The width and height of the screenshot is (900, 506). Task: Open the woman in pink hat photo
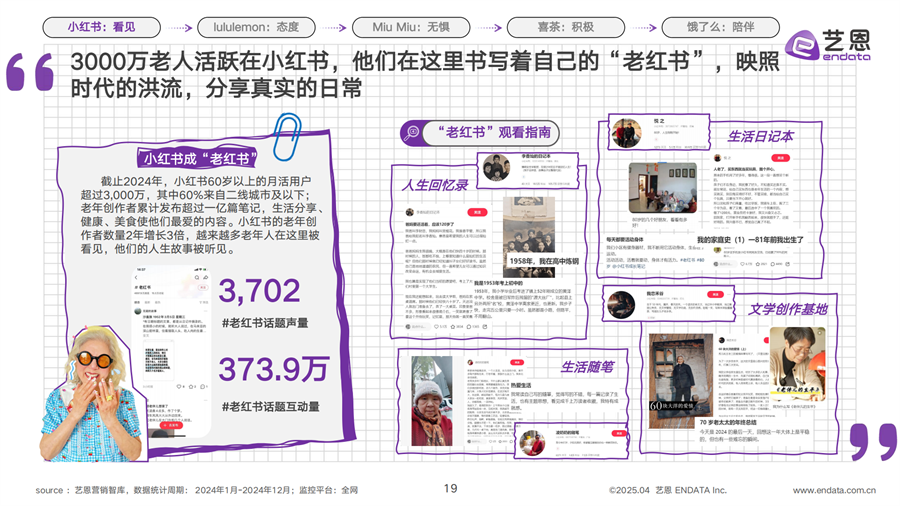tap(432, 401)
